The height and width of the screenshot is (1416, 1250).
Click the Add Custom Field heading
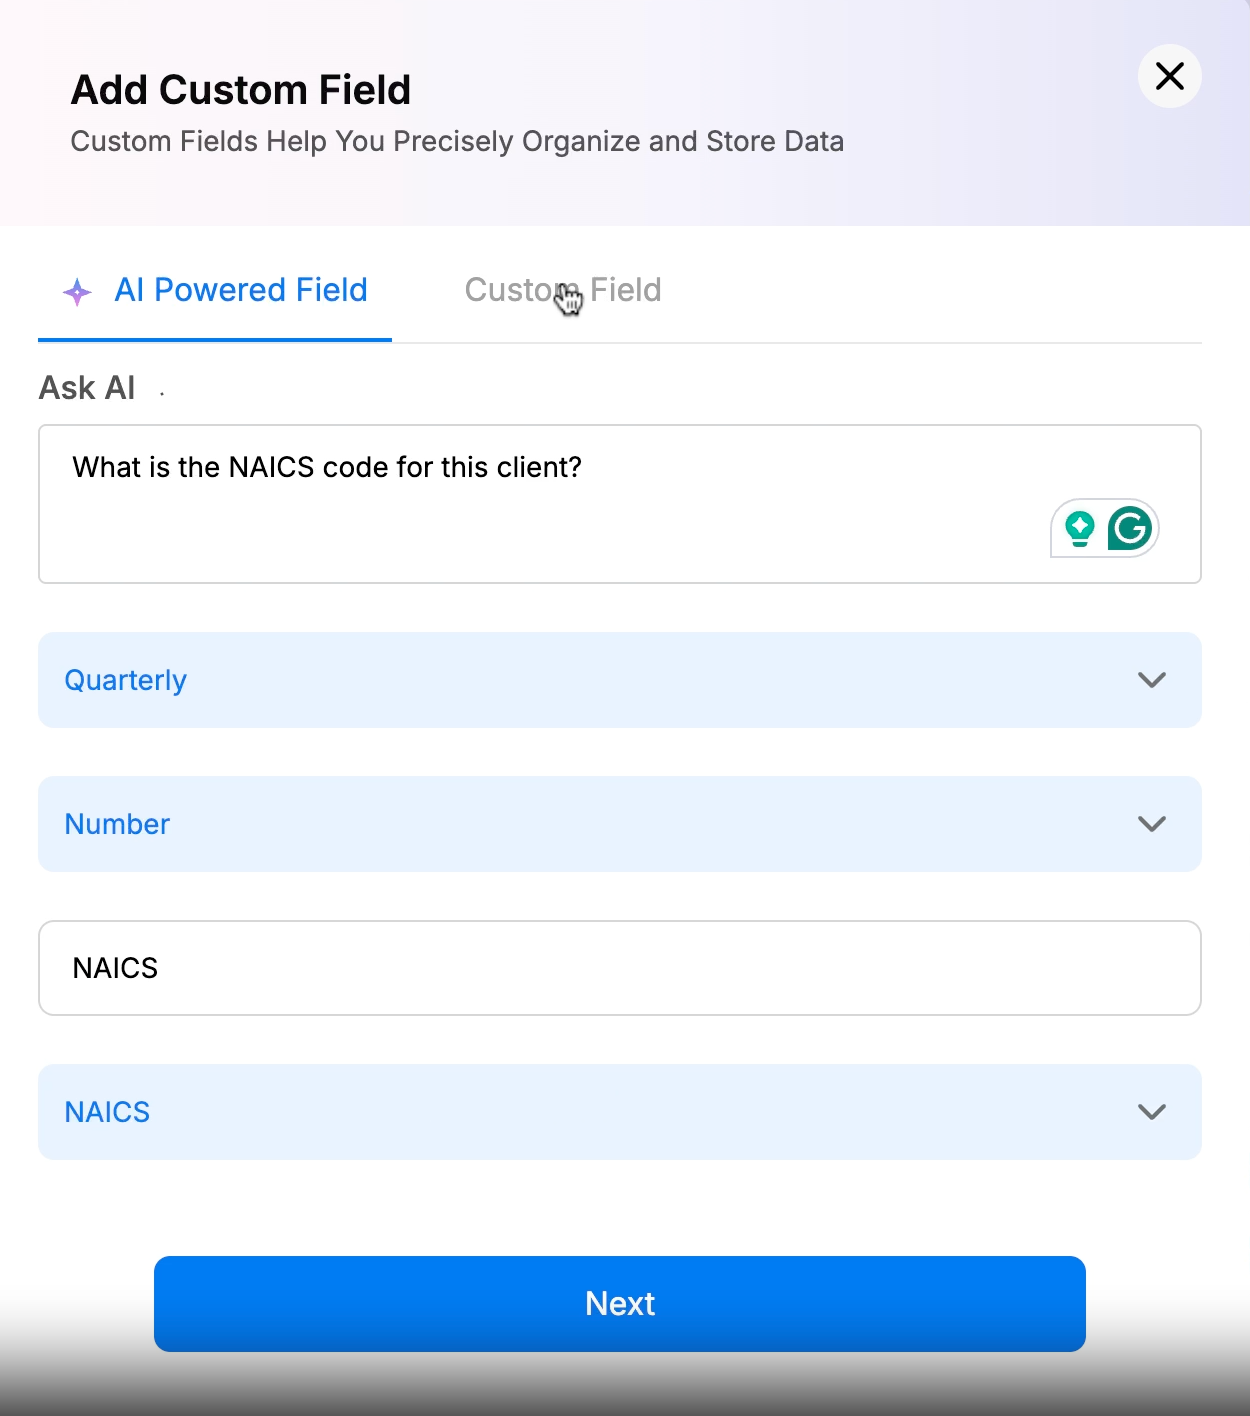point(241,90)
